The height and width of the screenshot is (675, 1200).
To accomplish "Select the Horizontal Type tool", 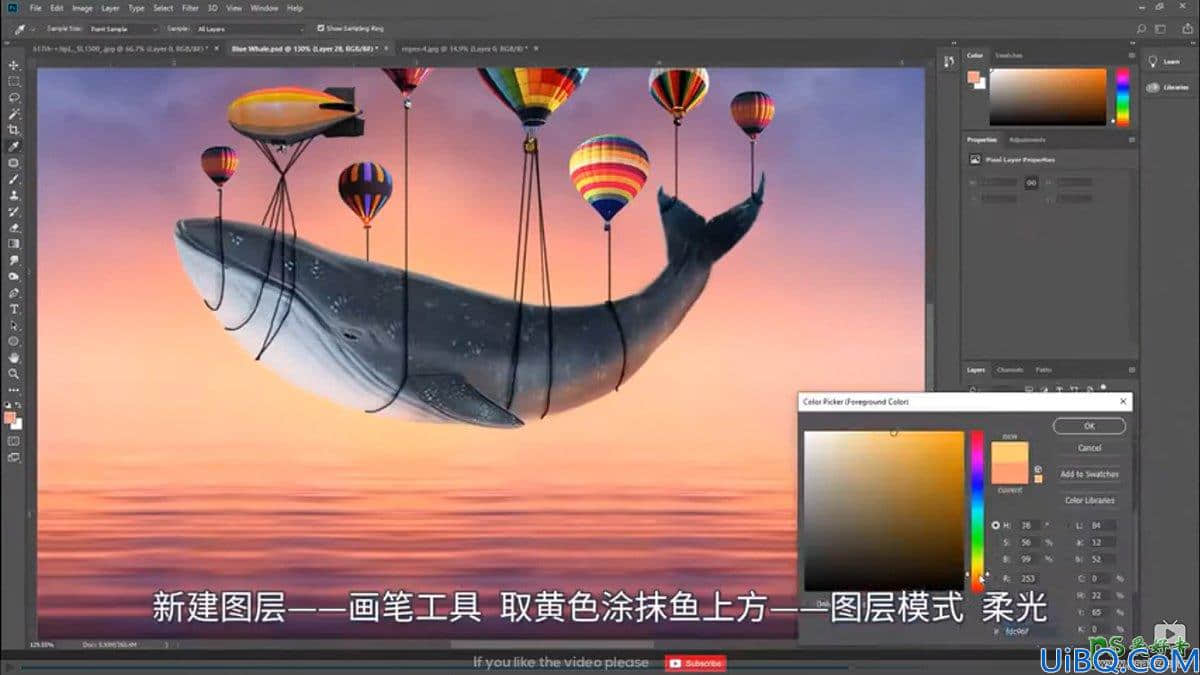I will [14, 309].
